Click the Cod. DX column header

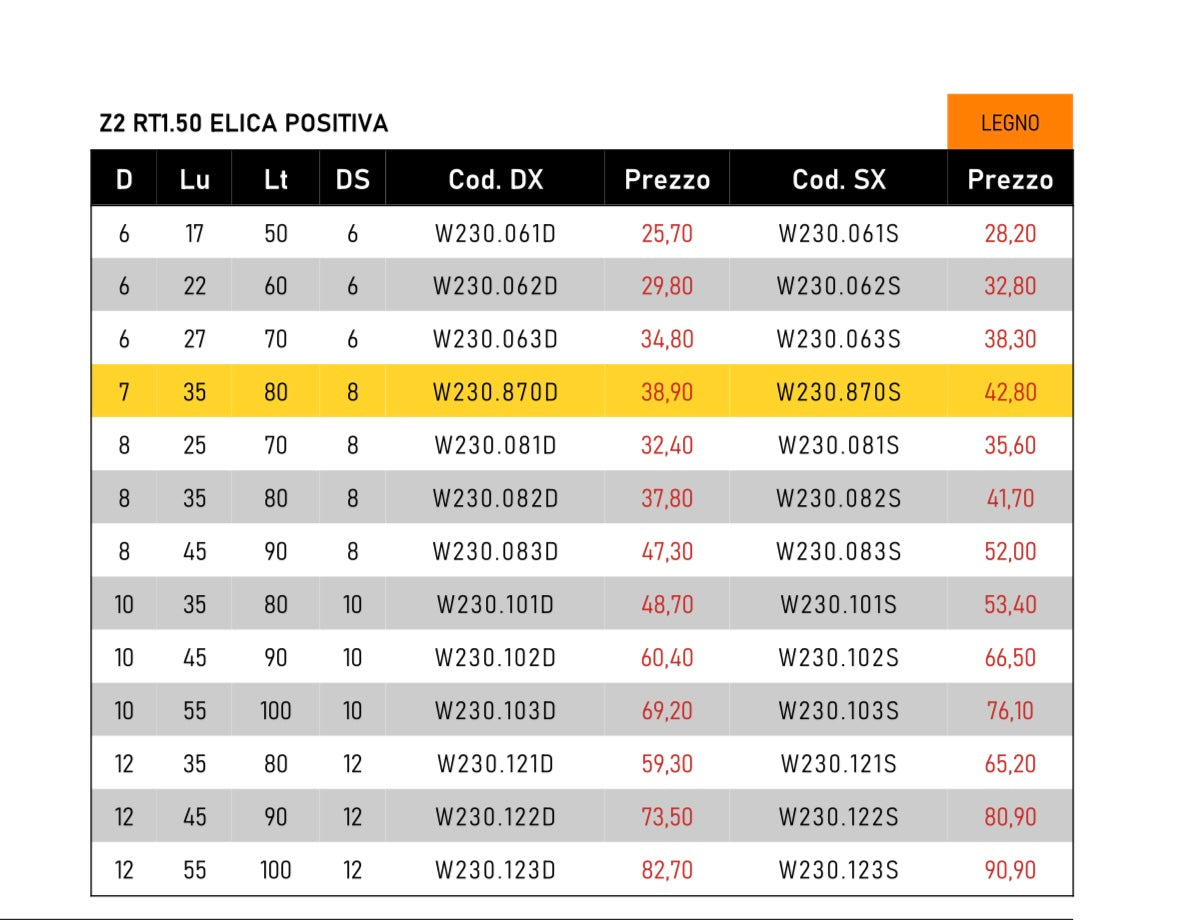tap(495, 180)
